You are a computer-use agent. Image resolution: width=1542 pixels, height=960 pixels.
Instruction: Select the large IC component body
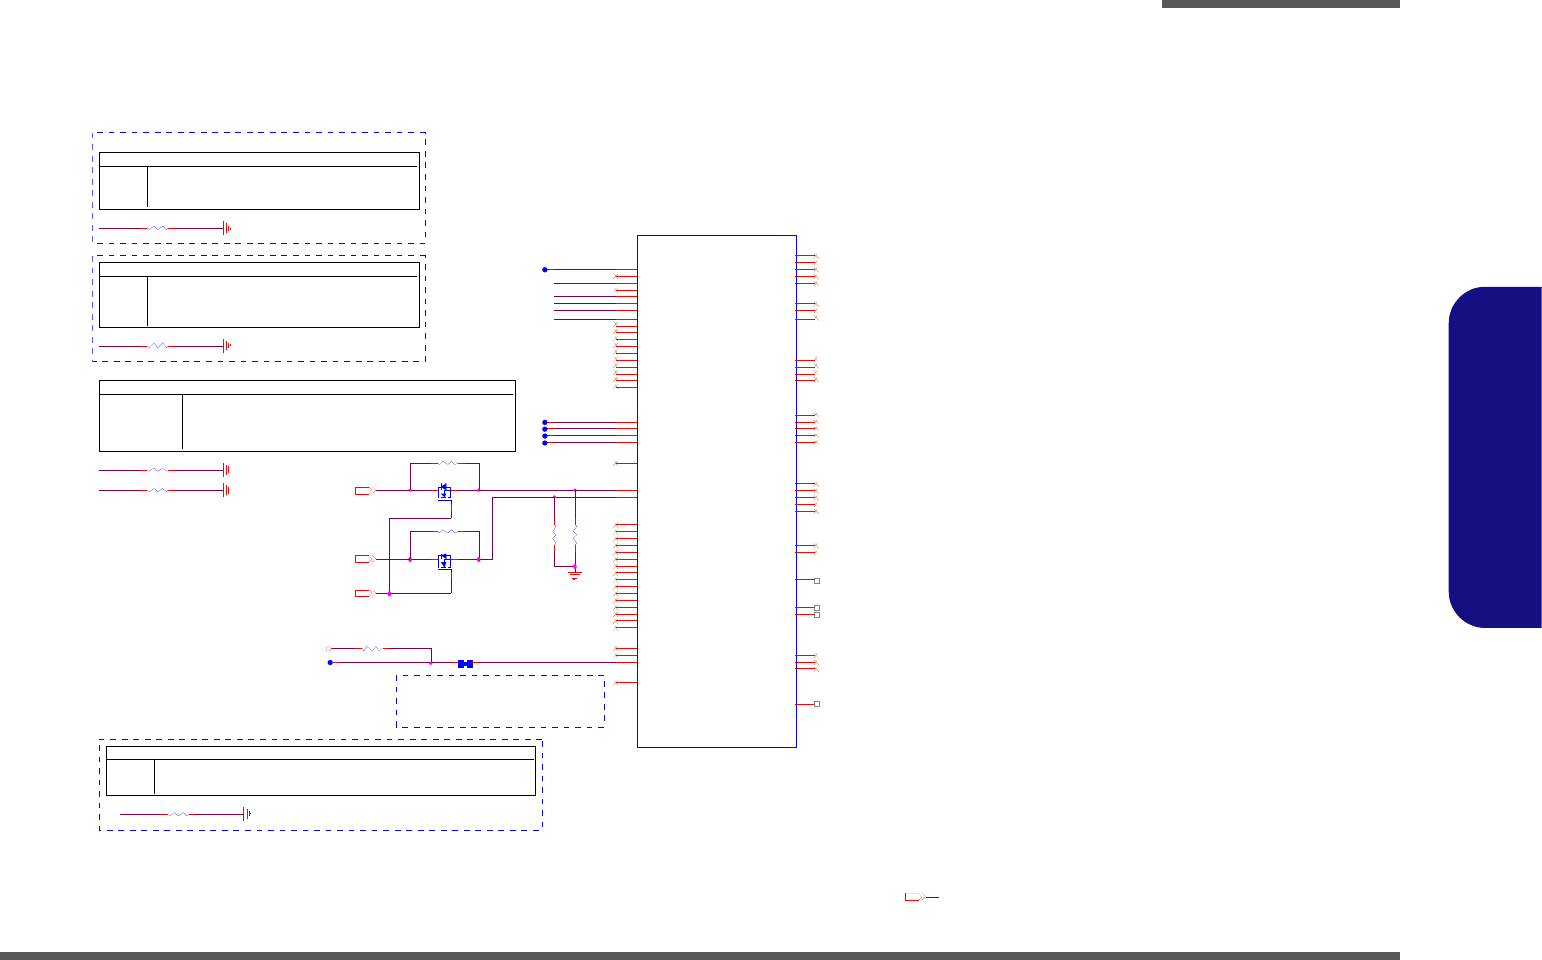pos(717,491)
